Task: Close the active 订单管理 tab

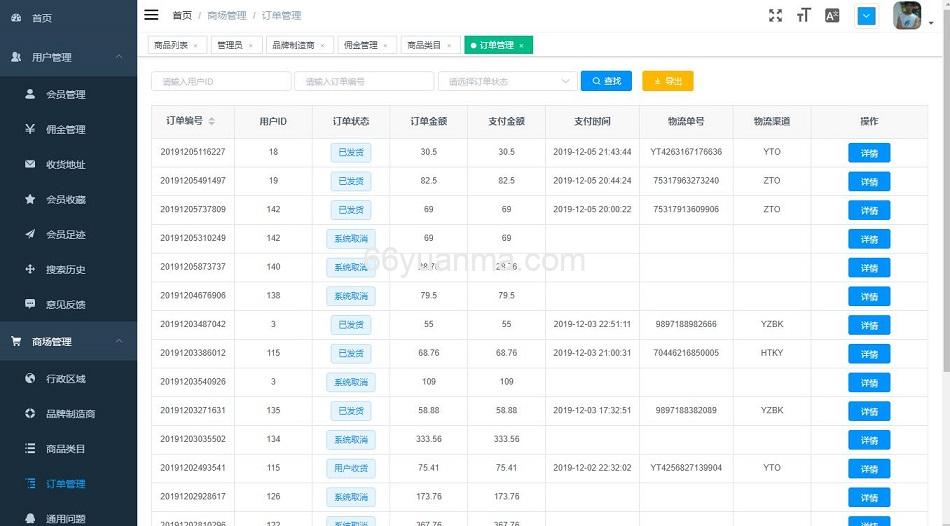Action: (x=521, y=45)
